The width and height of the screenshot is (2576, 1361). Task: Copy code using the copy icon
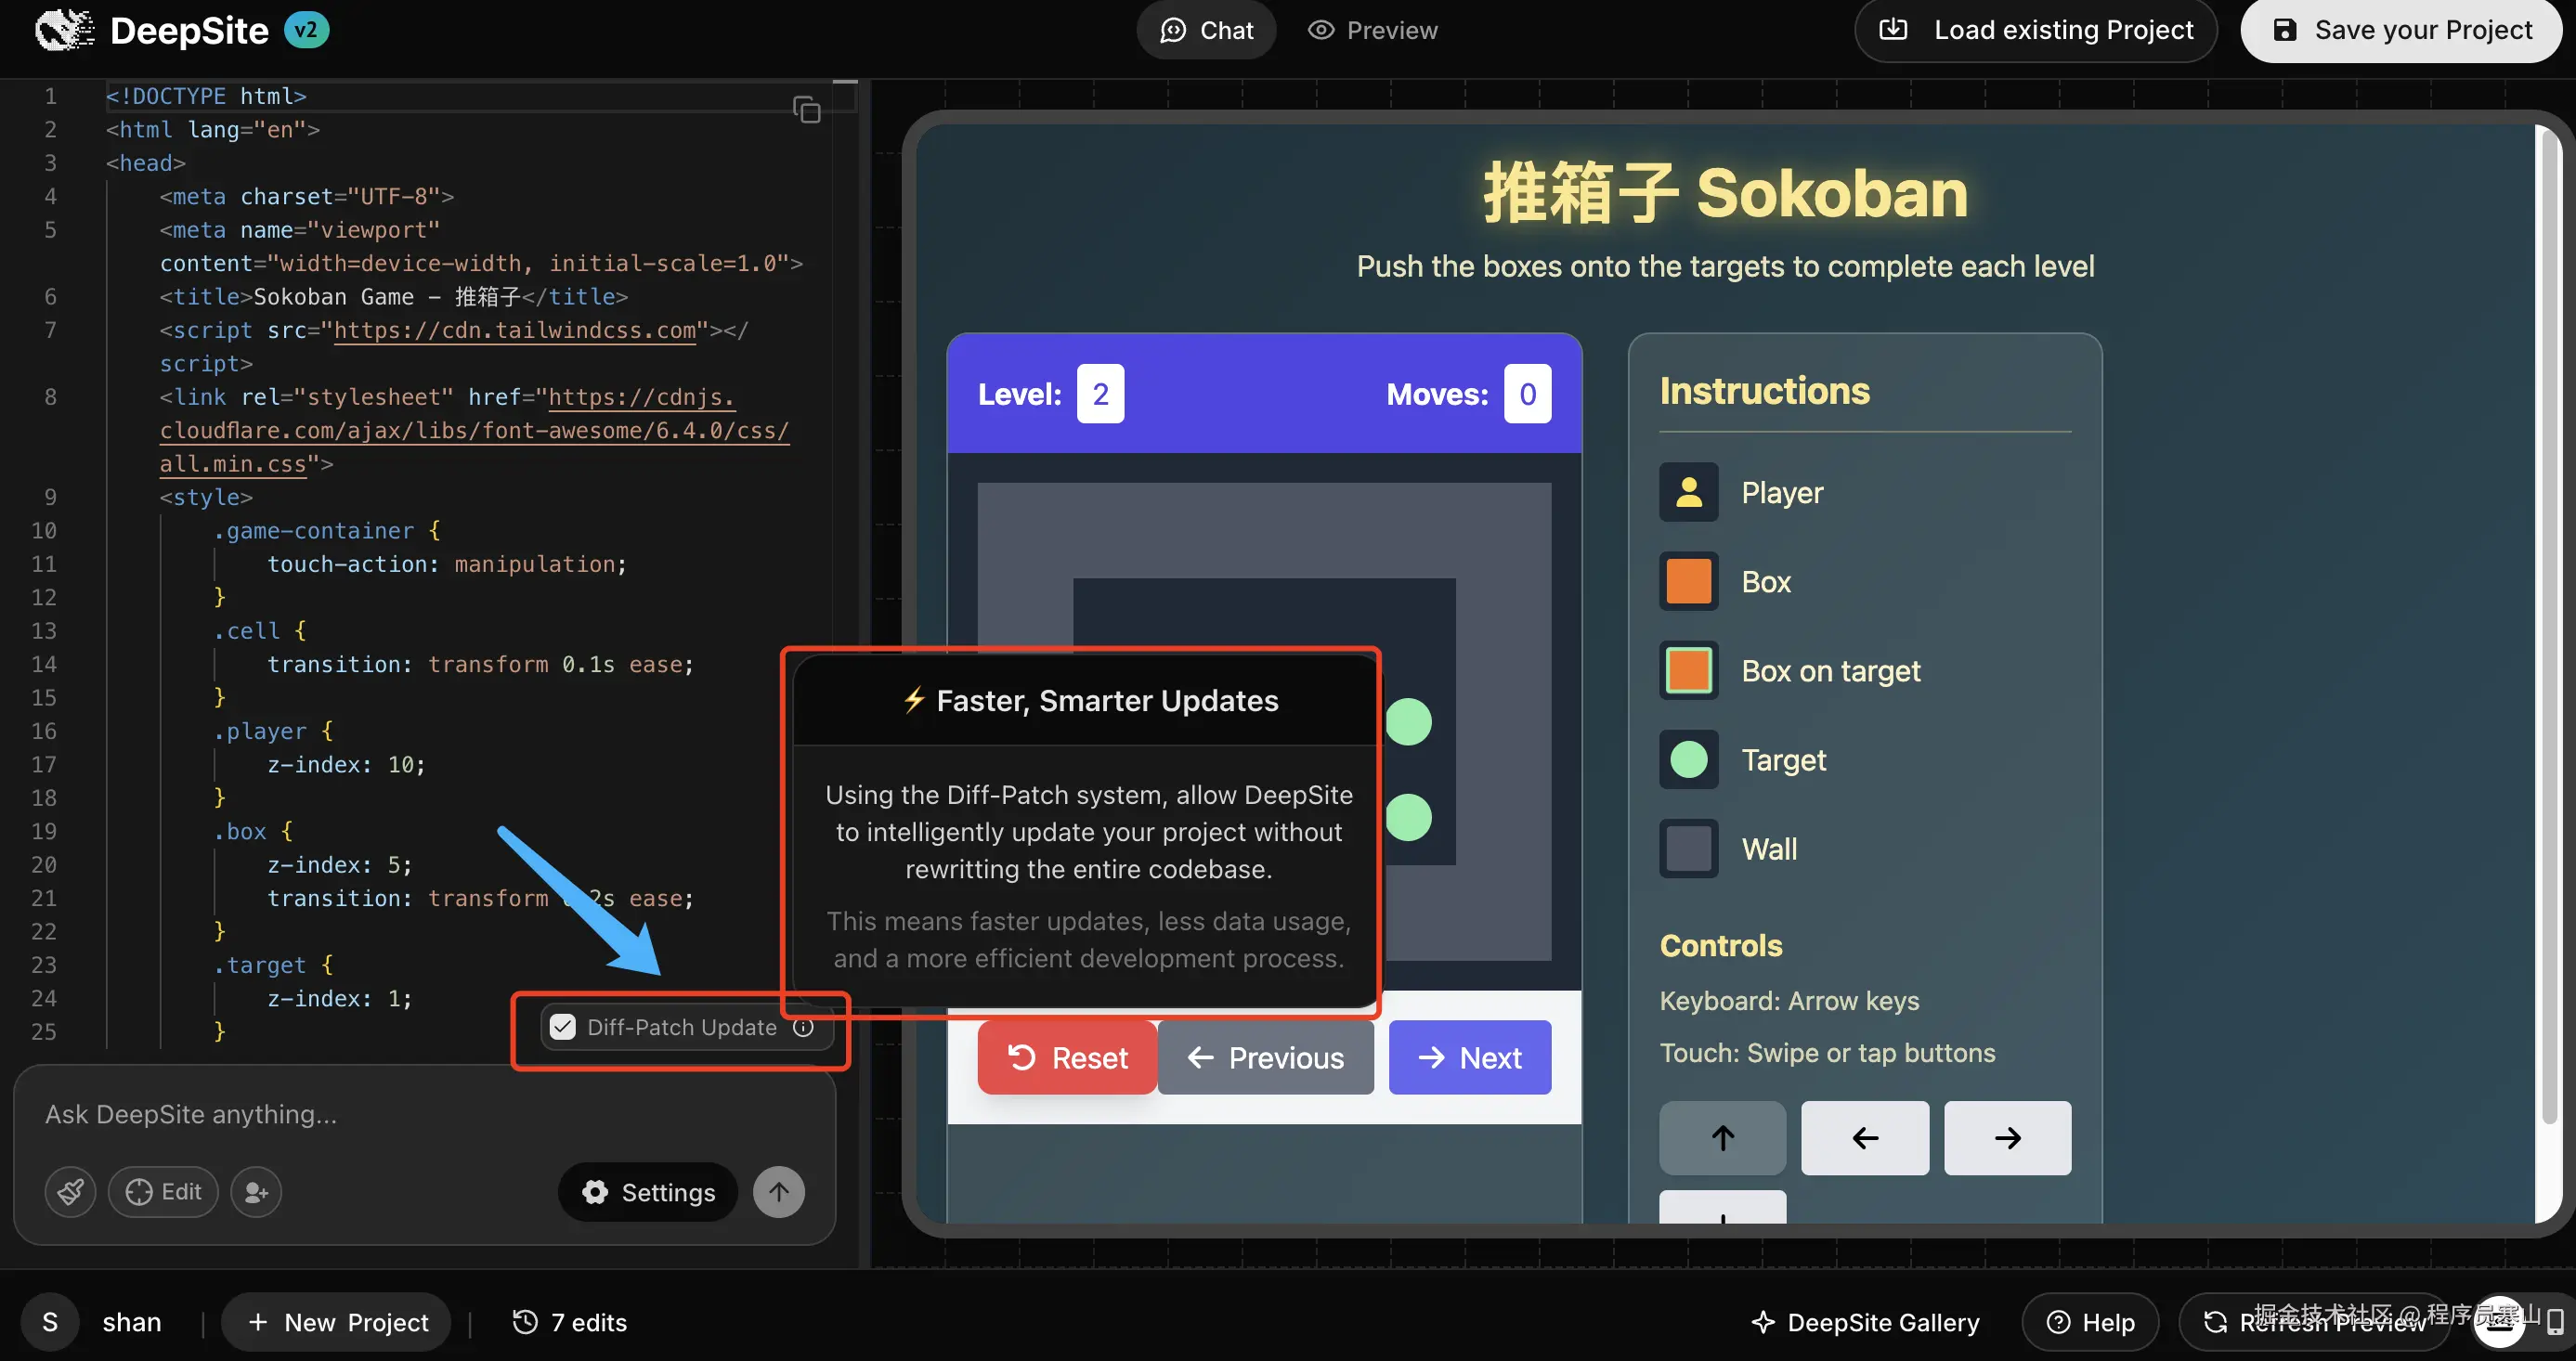(x=806, y=109)
